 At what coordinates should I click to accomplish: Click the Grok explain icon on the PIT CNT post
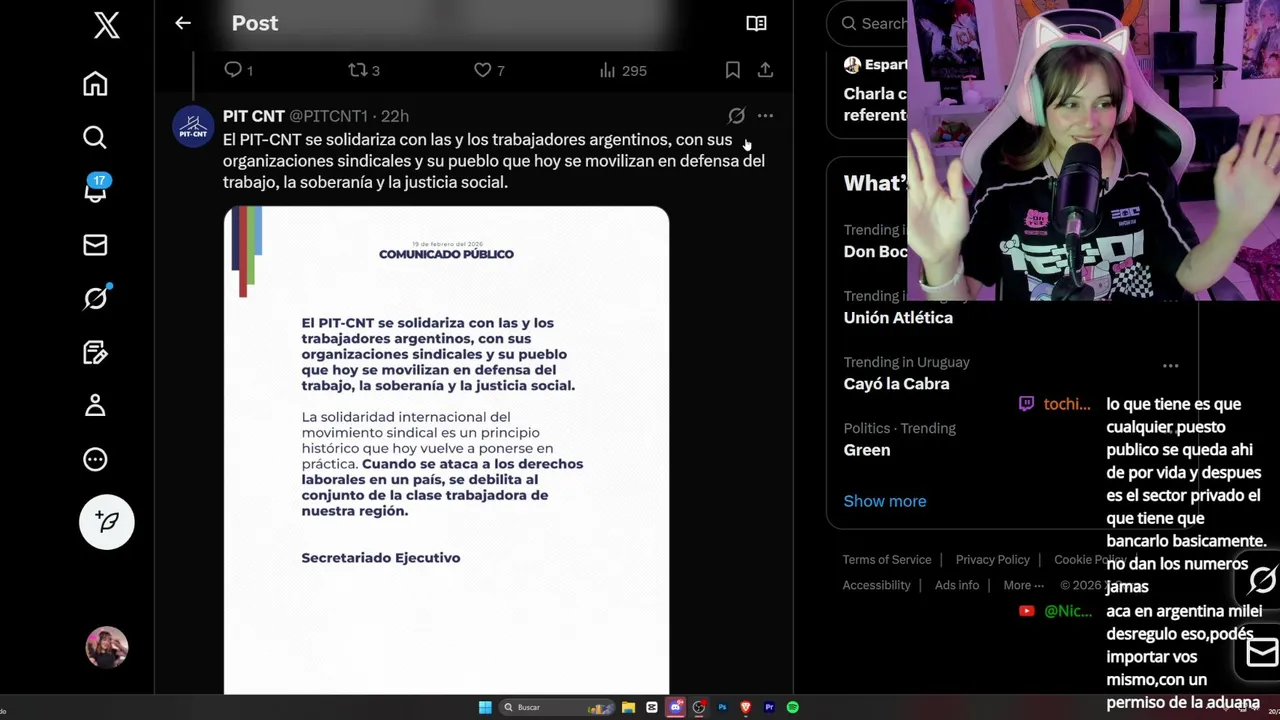pyautogui.click(x=736, y=116)
